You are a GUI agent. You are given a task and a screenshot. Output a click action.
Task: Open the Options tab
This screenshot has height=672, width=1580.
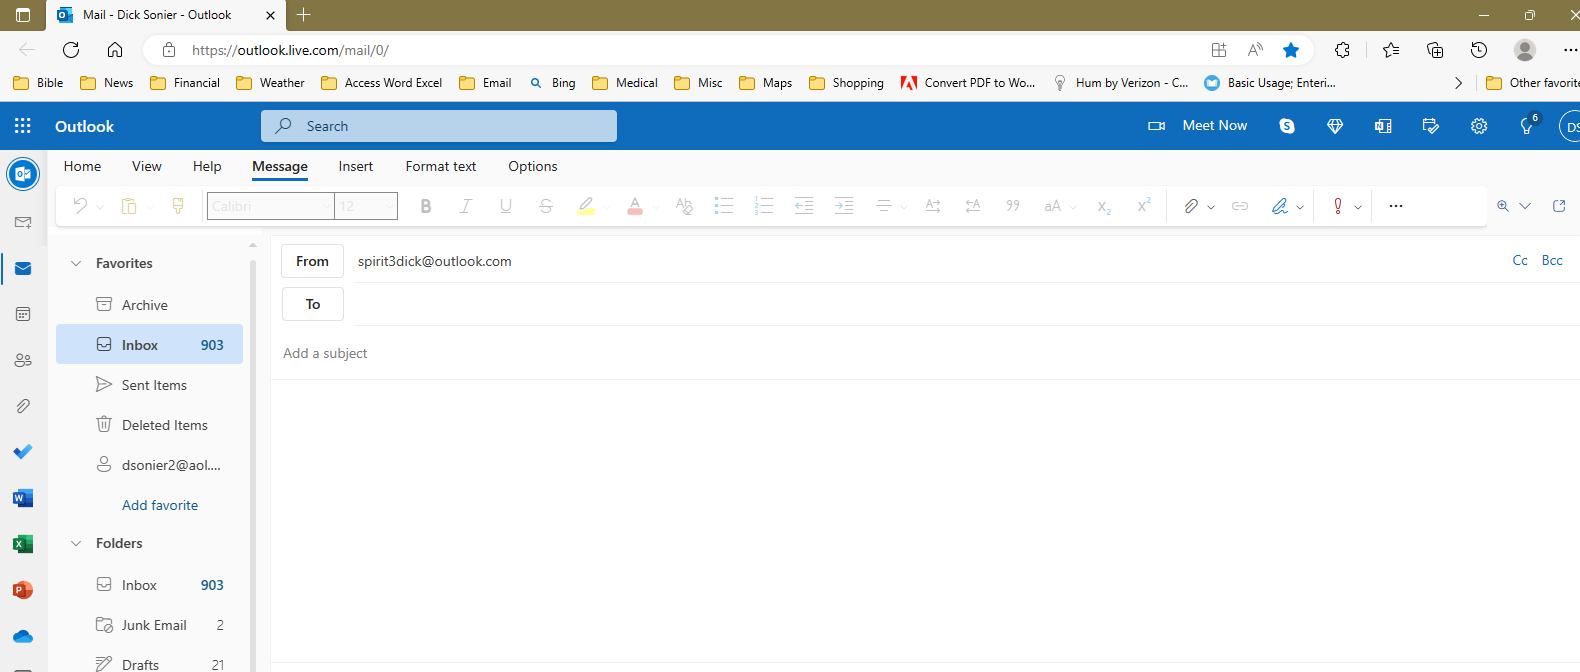[x=533, y=166]
